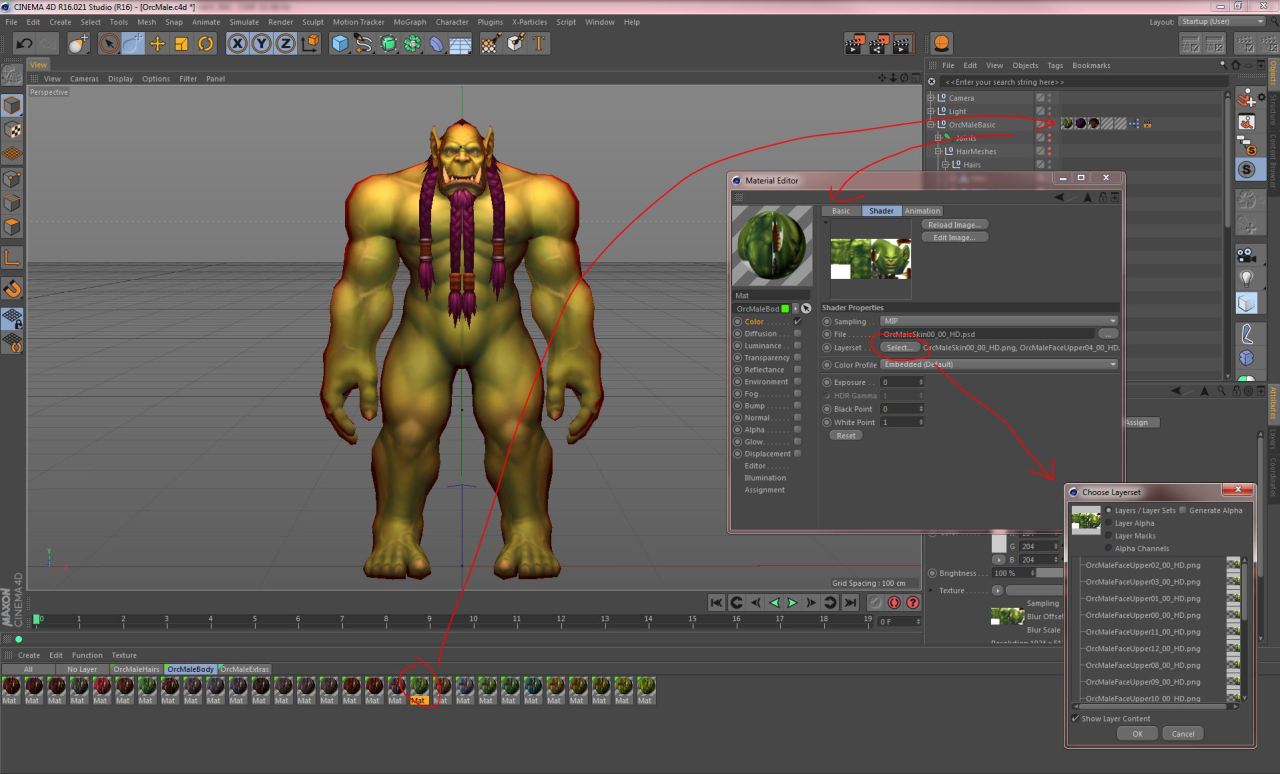Click the play forward button
The width and height of the screenshot is (1280, 774).
(x=792, y=602)
